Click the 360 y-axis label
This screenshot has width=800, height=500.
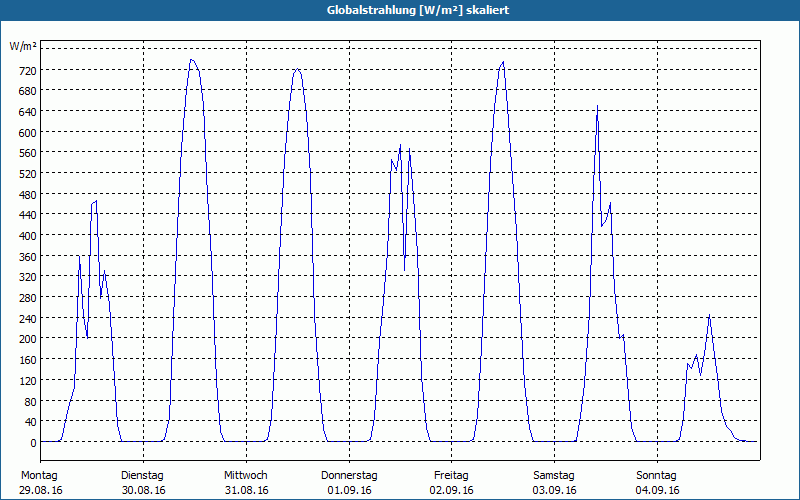[28, 257]
